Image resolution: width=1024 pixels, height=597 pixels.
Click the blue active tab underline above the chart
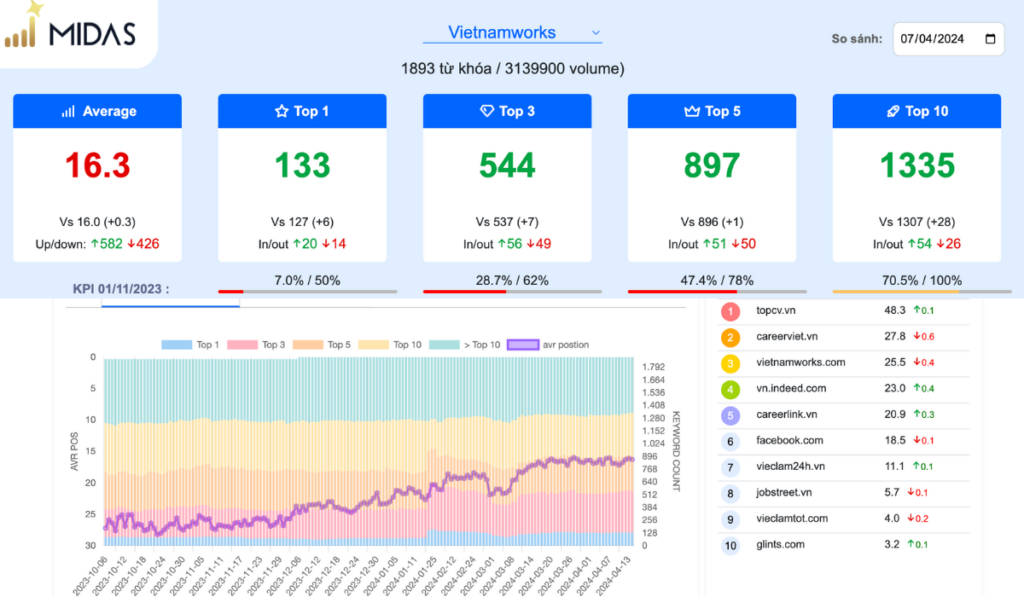coord(170,305)
